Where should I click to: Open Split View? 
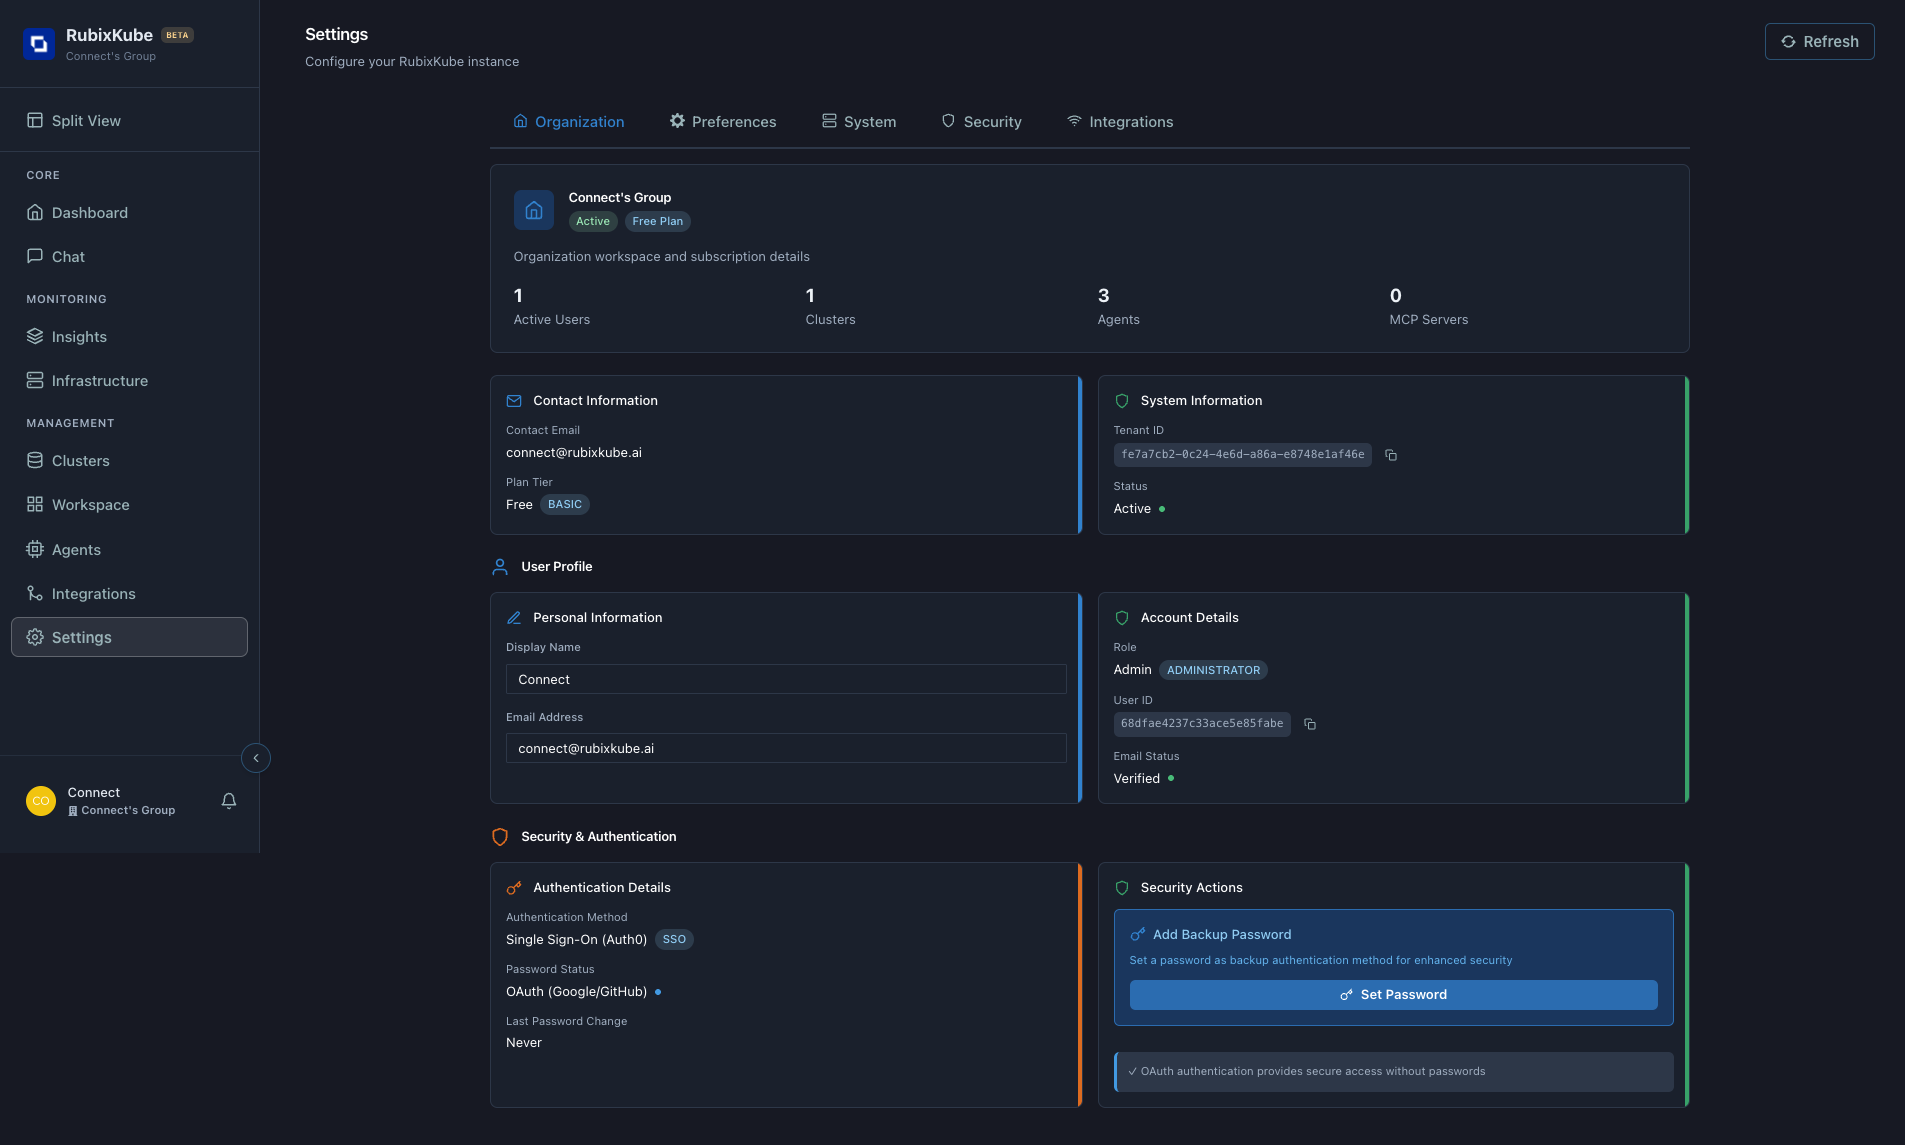pyautogui.click(x=86, y=120)
